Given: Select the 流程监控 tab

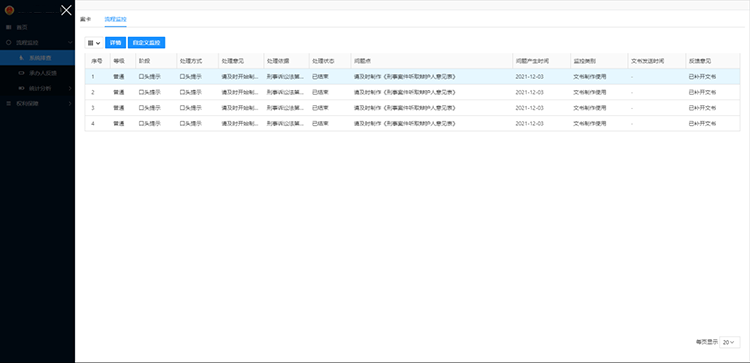Looking at the screenshot, I should 115,20.
